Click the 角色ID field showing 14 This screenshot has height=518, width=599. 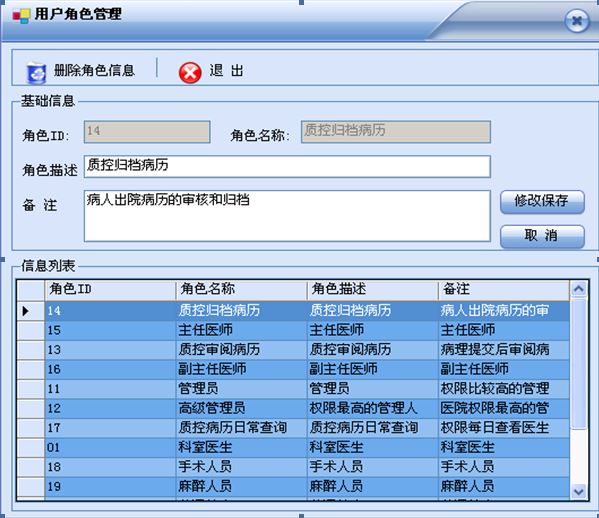click(x=147, y=132)
